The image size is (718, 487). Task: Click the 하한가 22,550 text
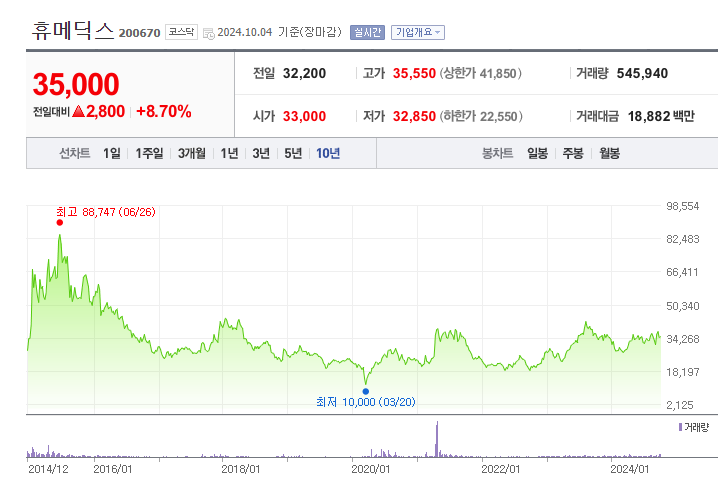pos(481,116)
